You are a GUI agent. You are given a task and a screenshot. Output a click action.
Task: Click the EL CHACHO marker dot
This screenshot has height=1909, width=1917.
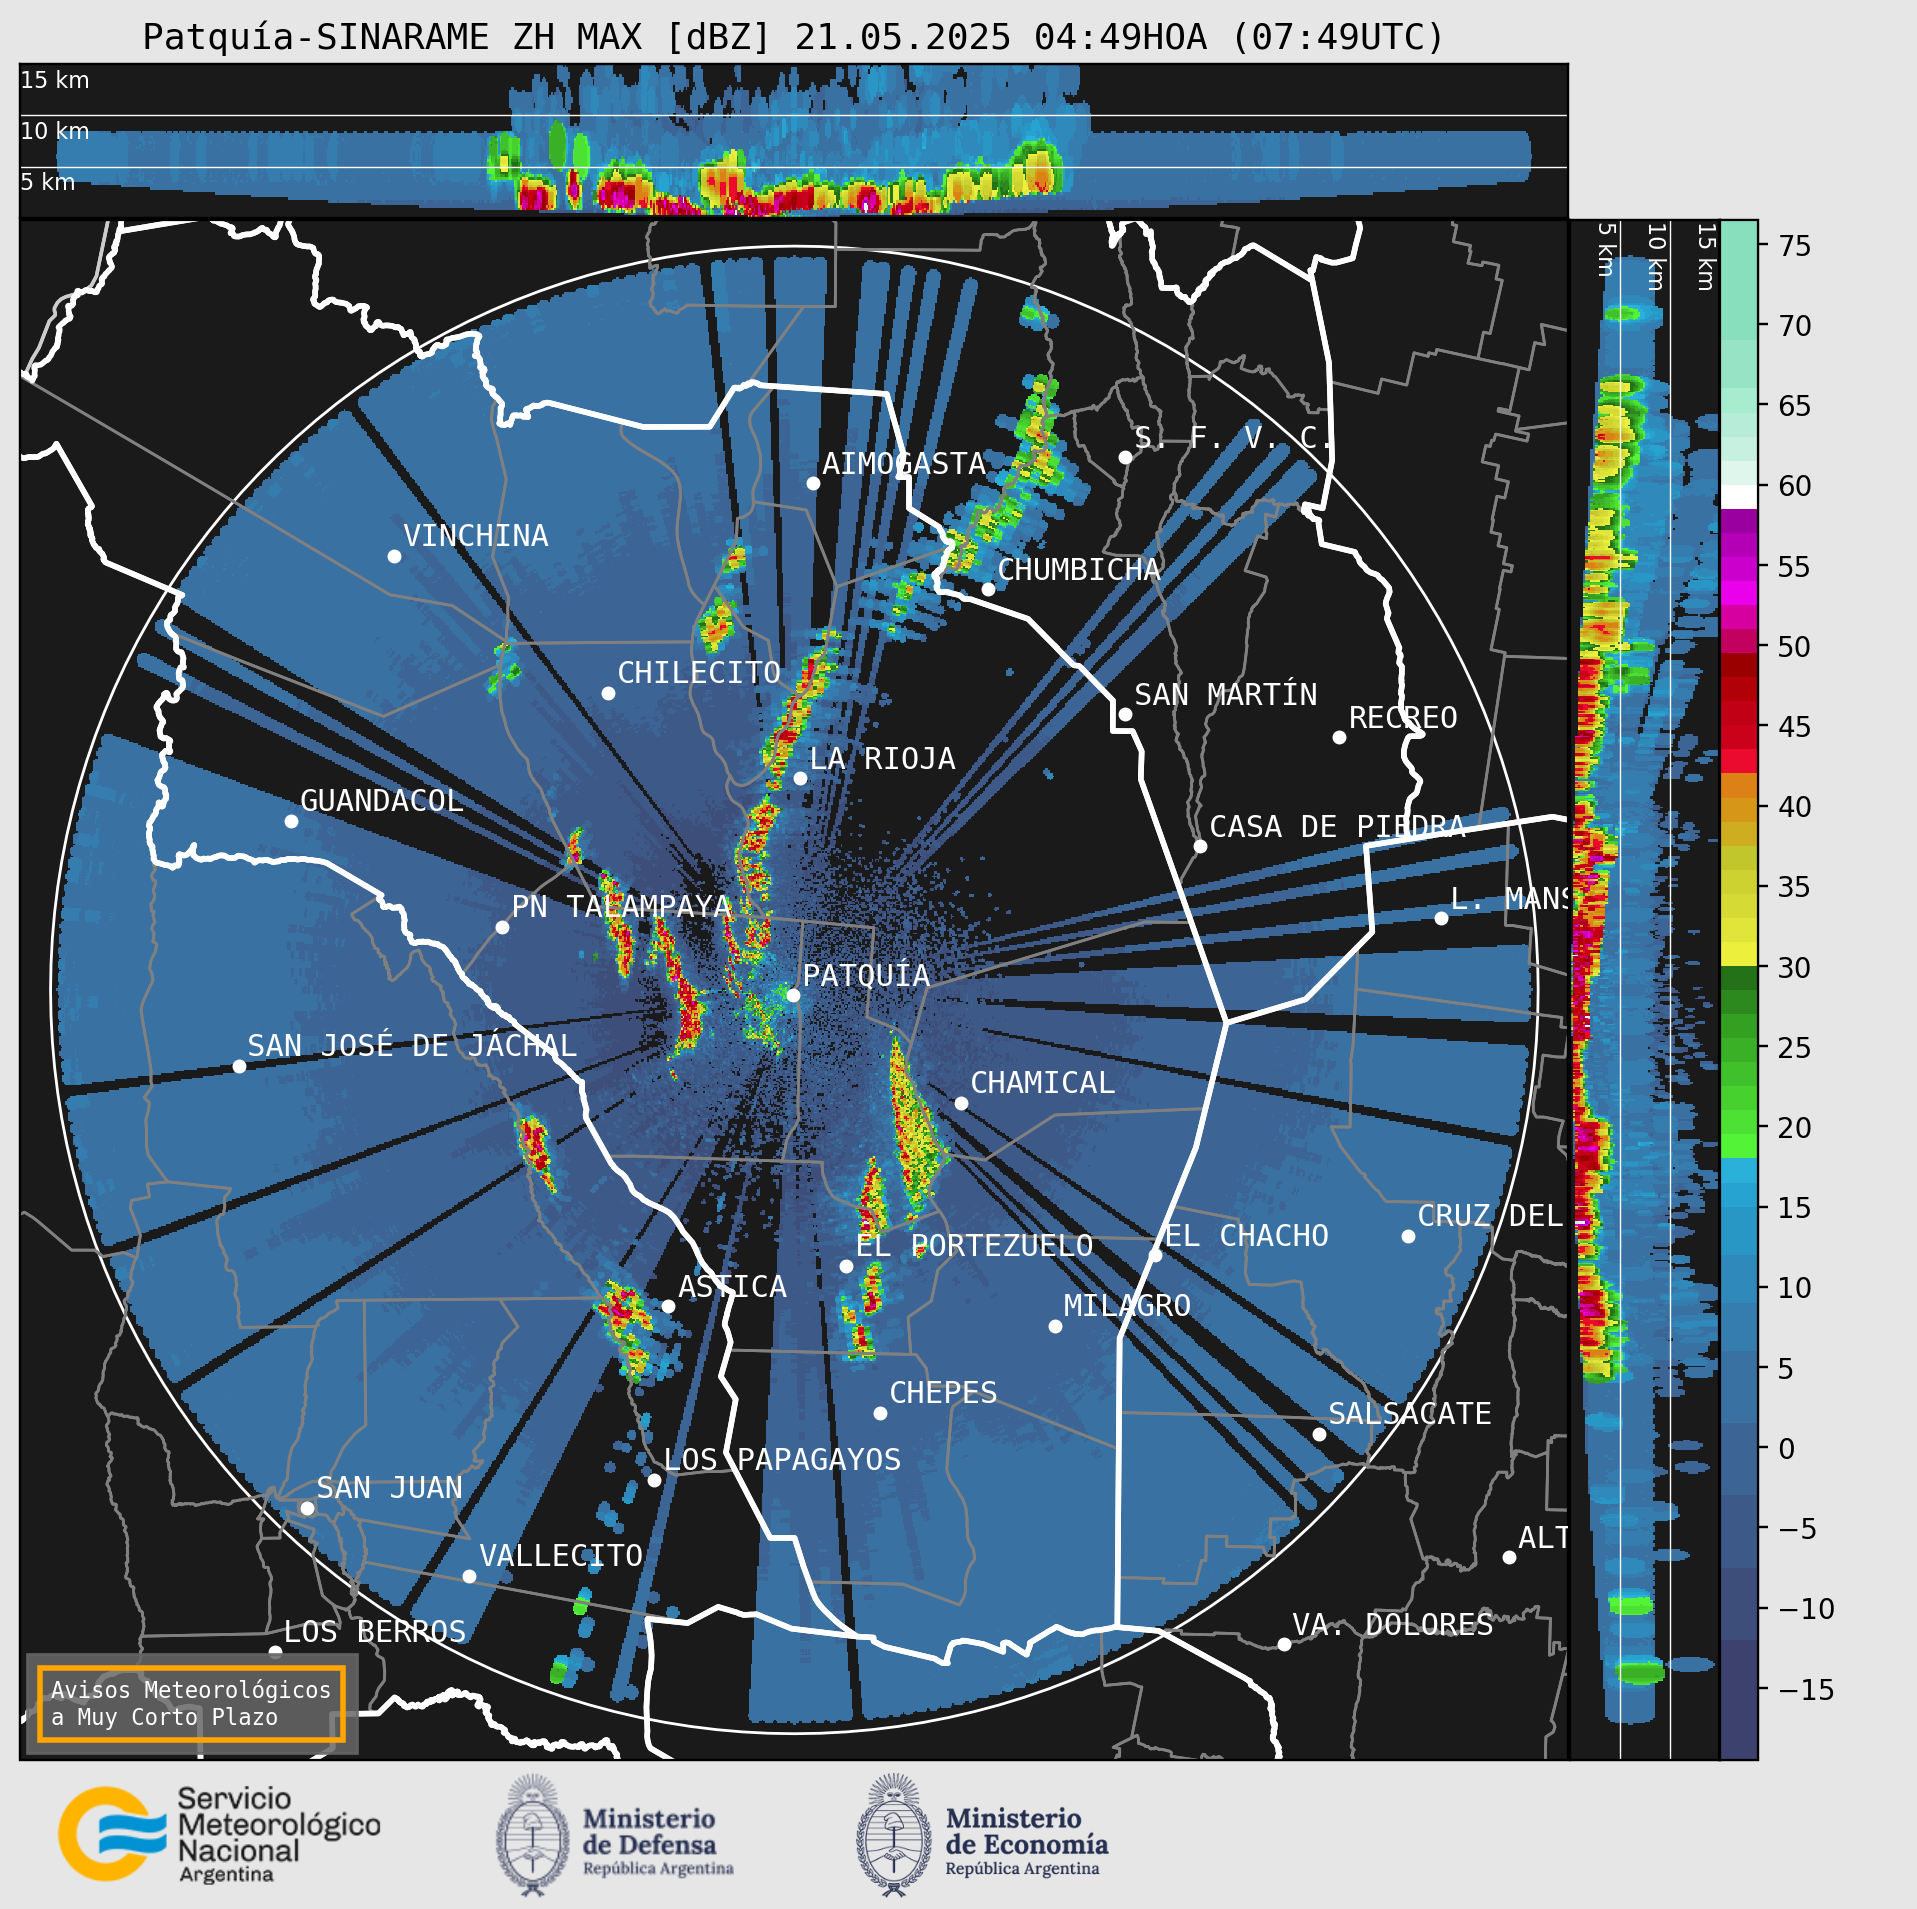(x=1155, y=1255)
